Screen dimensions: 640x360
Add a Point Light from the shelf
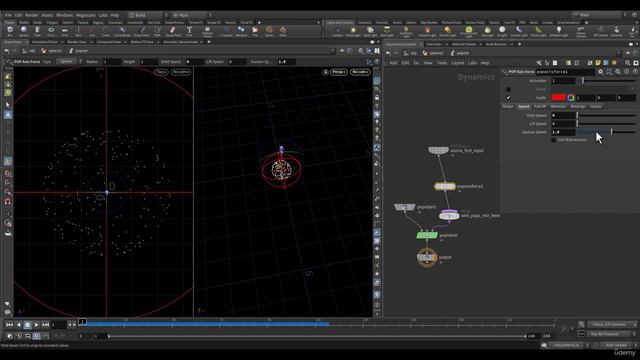pos(353,31)
